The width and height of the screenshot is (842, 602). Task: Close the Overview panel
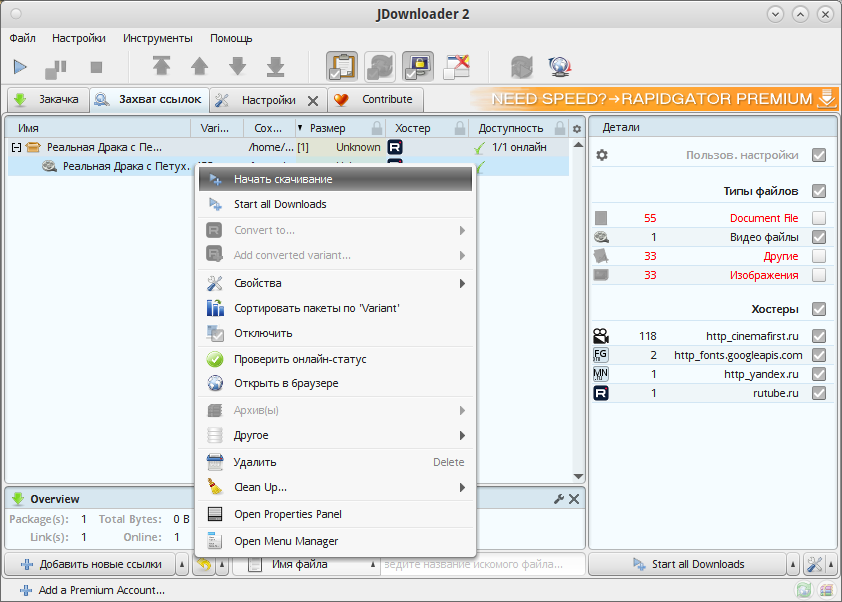tap(574, 499)
